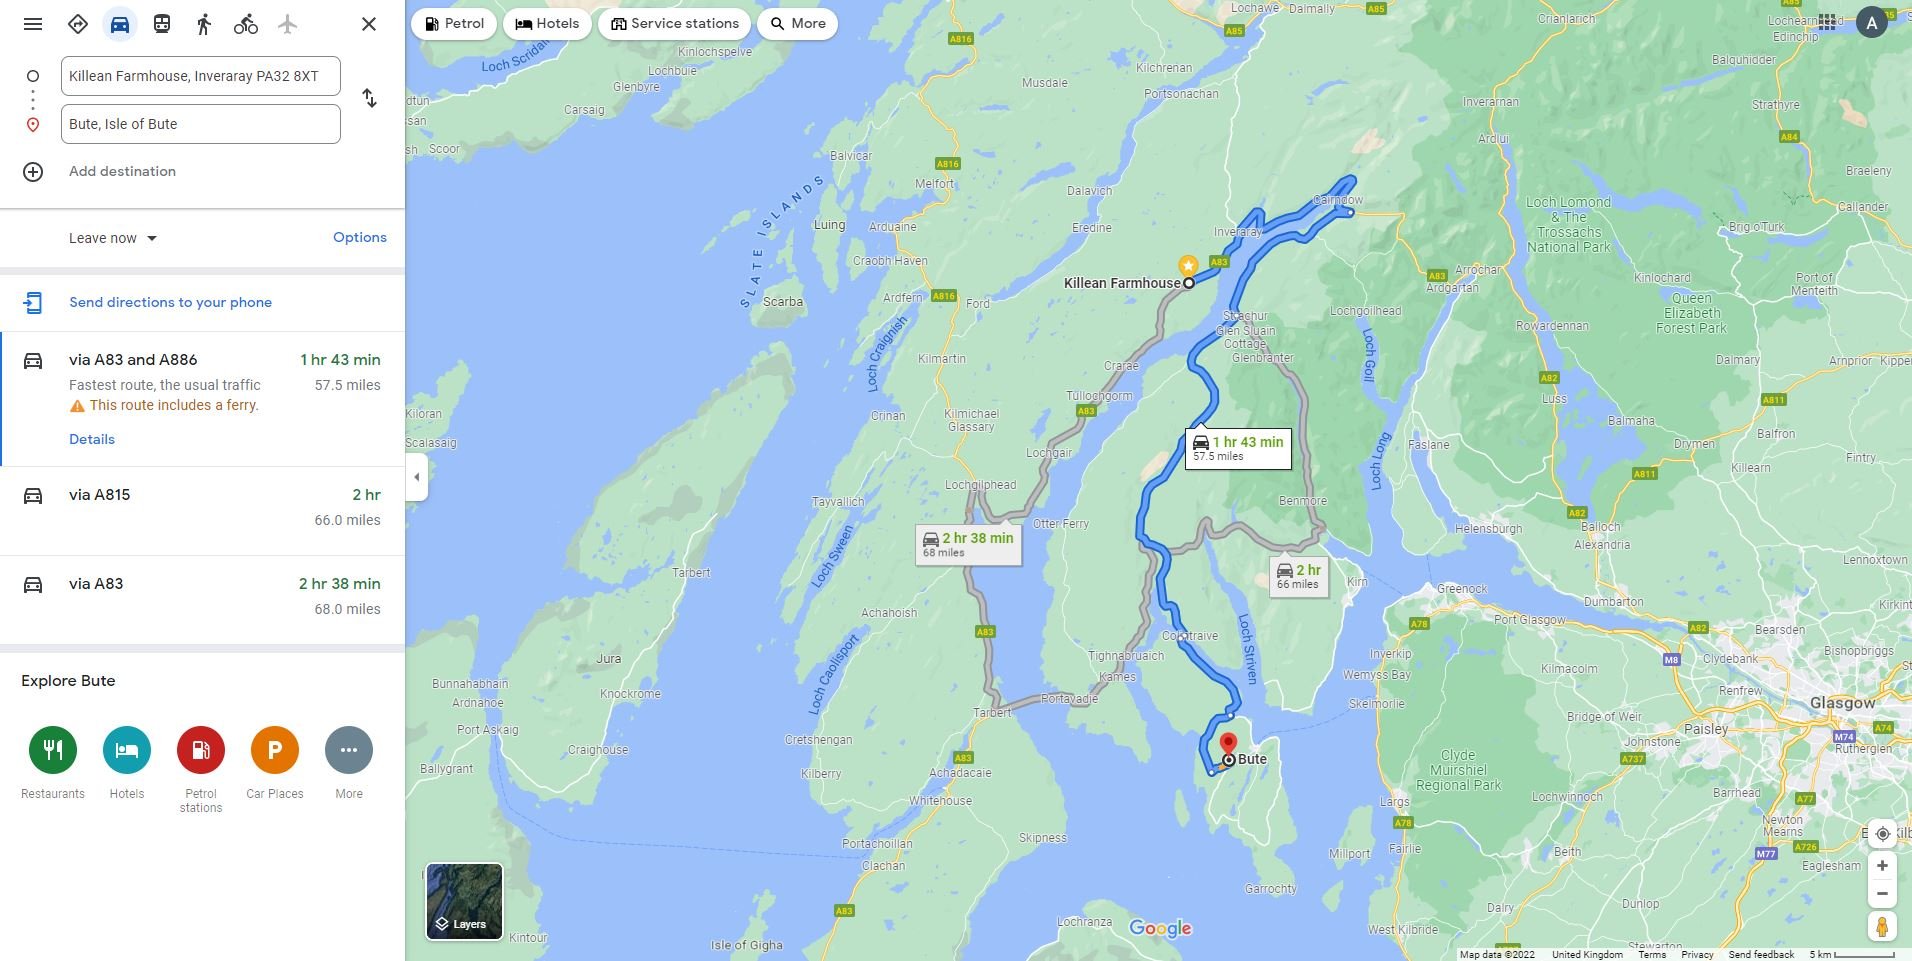
Task: Open More explore categories for Bute
Action: click(x=349, y=750)
